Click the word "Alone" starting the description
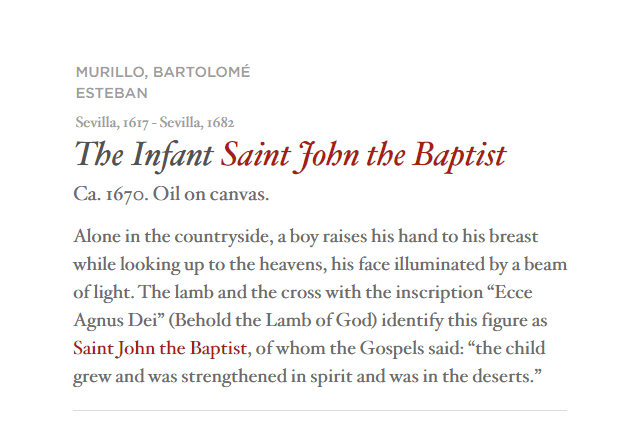The image size is (637, 444). (x=97, y=236)
